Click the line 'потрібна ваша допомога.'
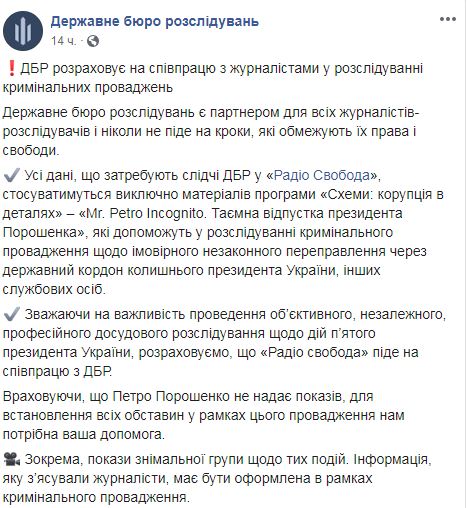Screen dimensions: 467x508 [x=83, y=434]
